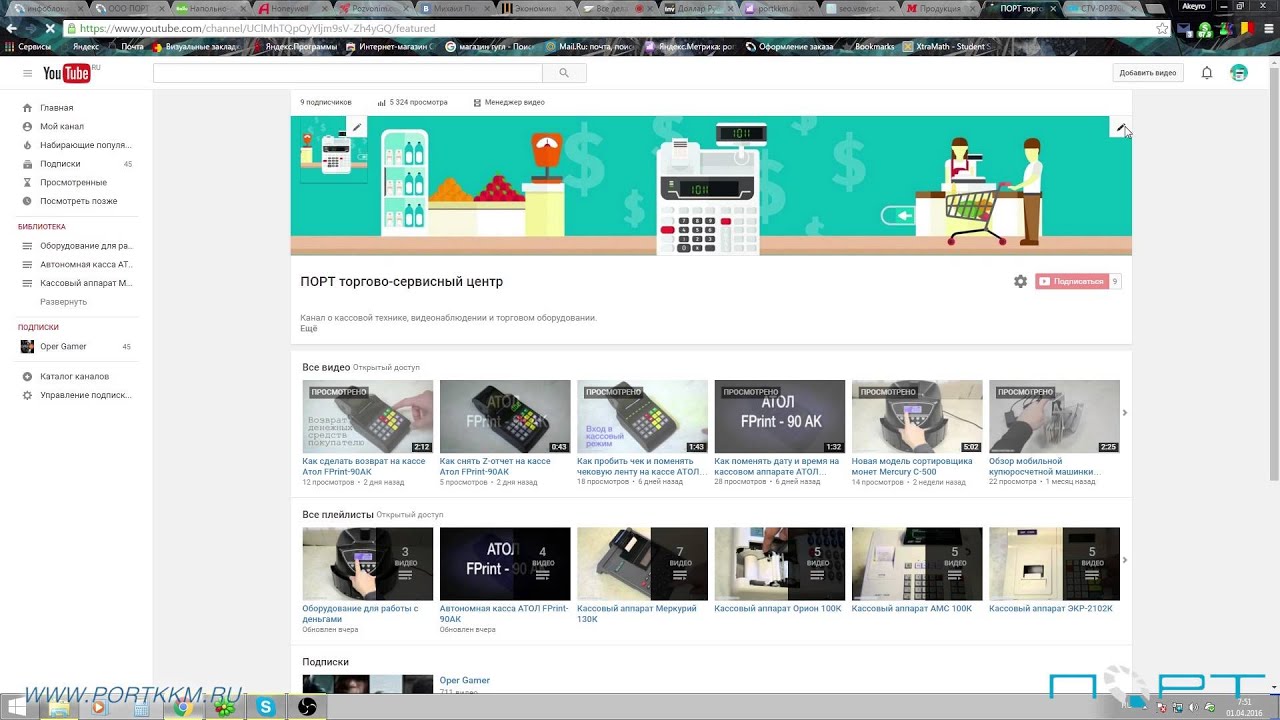
Task: Click browser back arrow
Action: coord(12,29)
